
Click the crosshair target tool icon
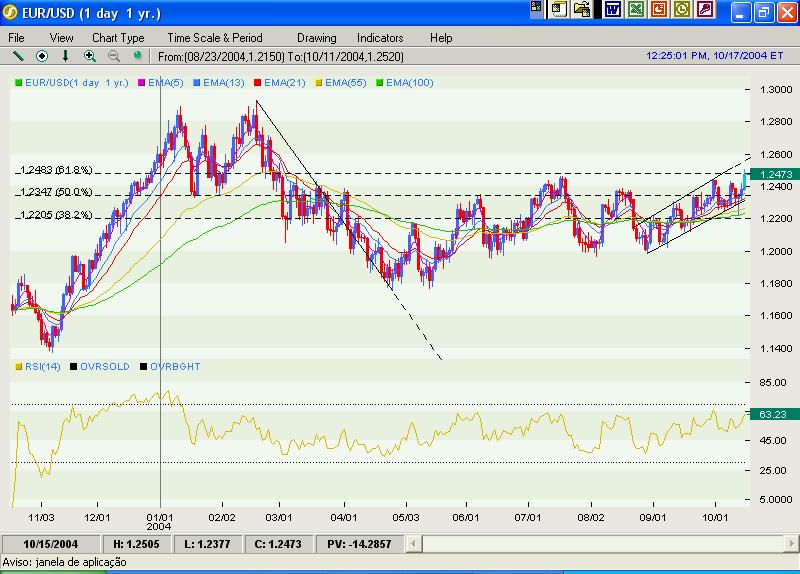click(42, 56)
